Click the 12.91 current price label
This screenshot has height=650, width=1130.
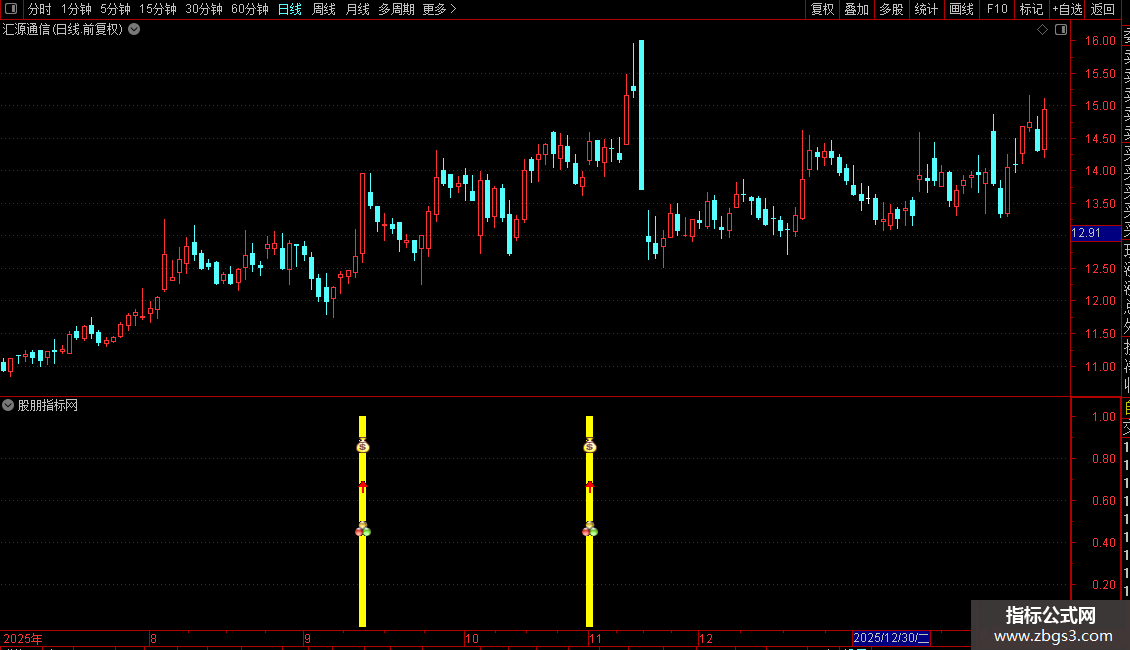1095,233
